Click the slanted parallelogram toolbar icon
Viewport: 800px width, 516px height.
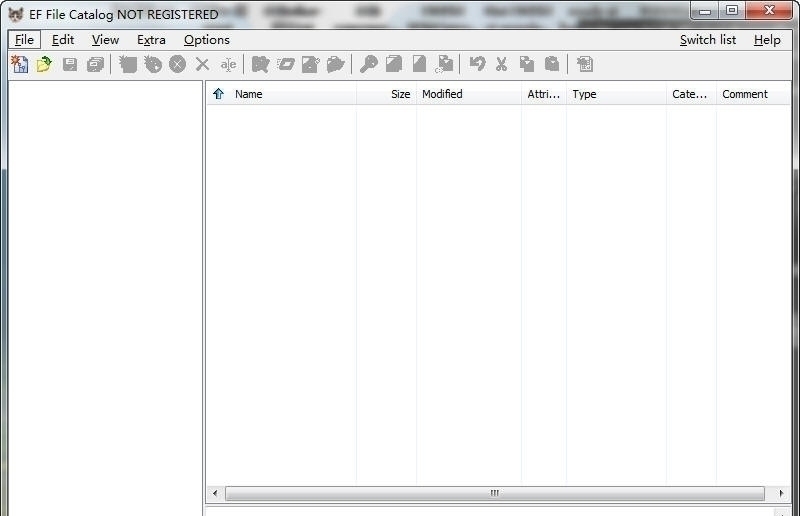point(286,64)
